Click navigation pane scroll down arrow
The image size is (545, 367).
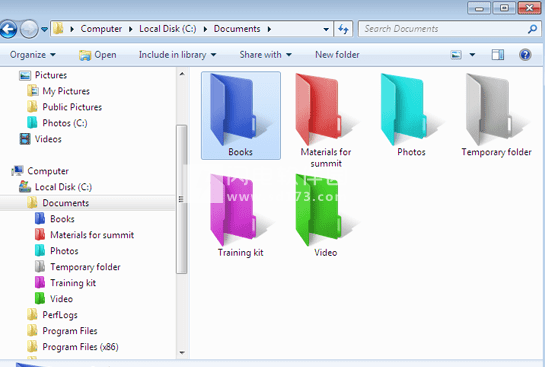(x=182, y=352)
